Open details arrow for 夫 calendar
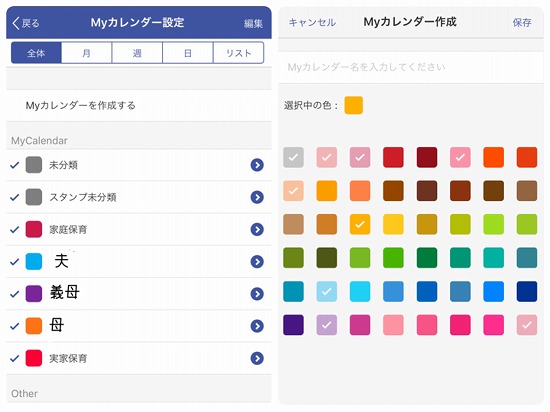The height and width of the screenshot is (412, 550). click(x=257, y=262)
